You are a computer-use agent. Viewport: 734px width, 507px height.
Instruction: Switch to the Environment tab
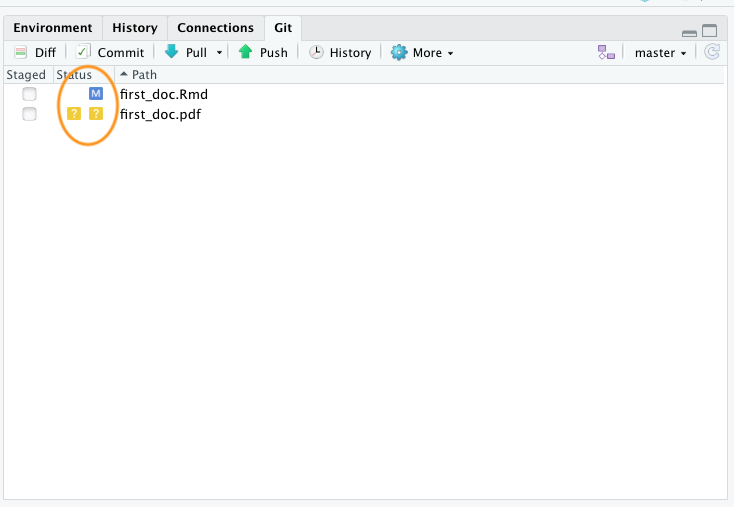pyautogui.click(x=52, y=28)
